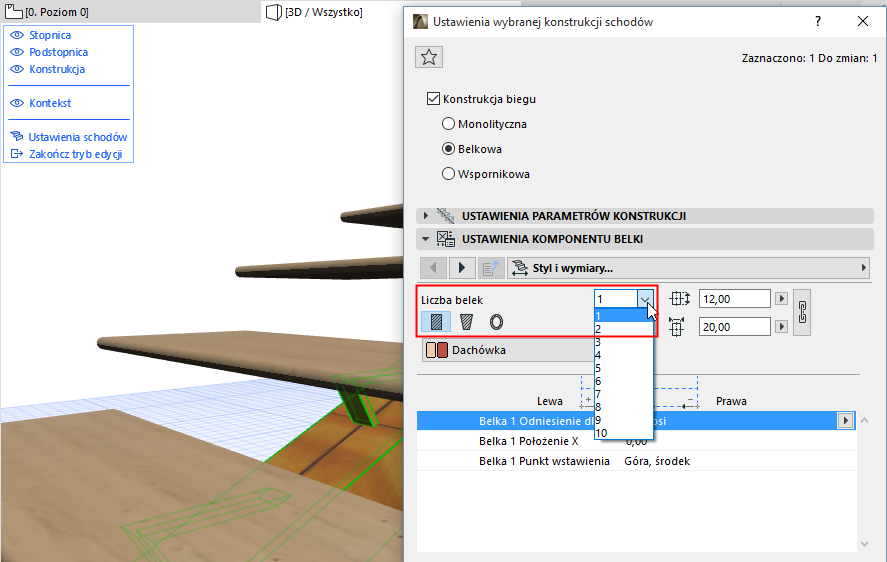Click the beam height input 20,00
The width and height of the screenshot is (887, 562).
click(734, 327)
